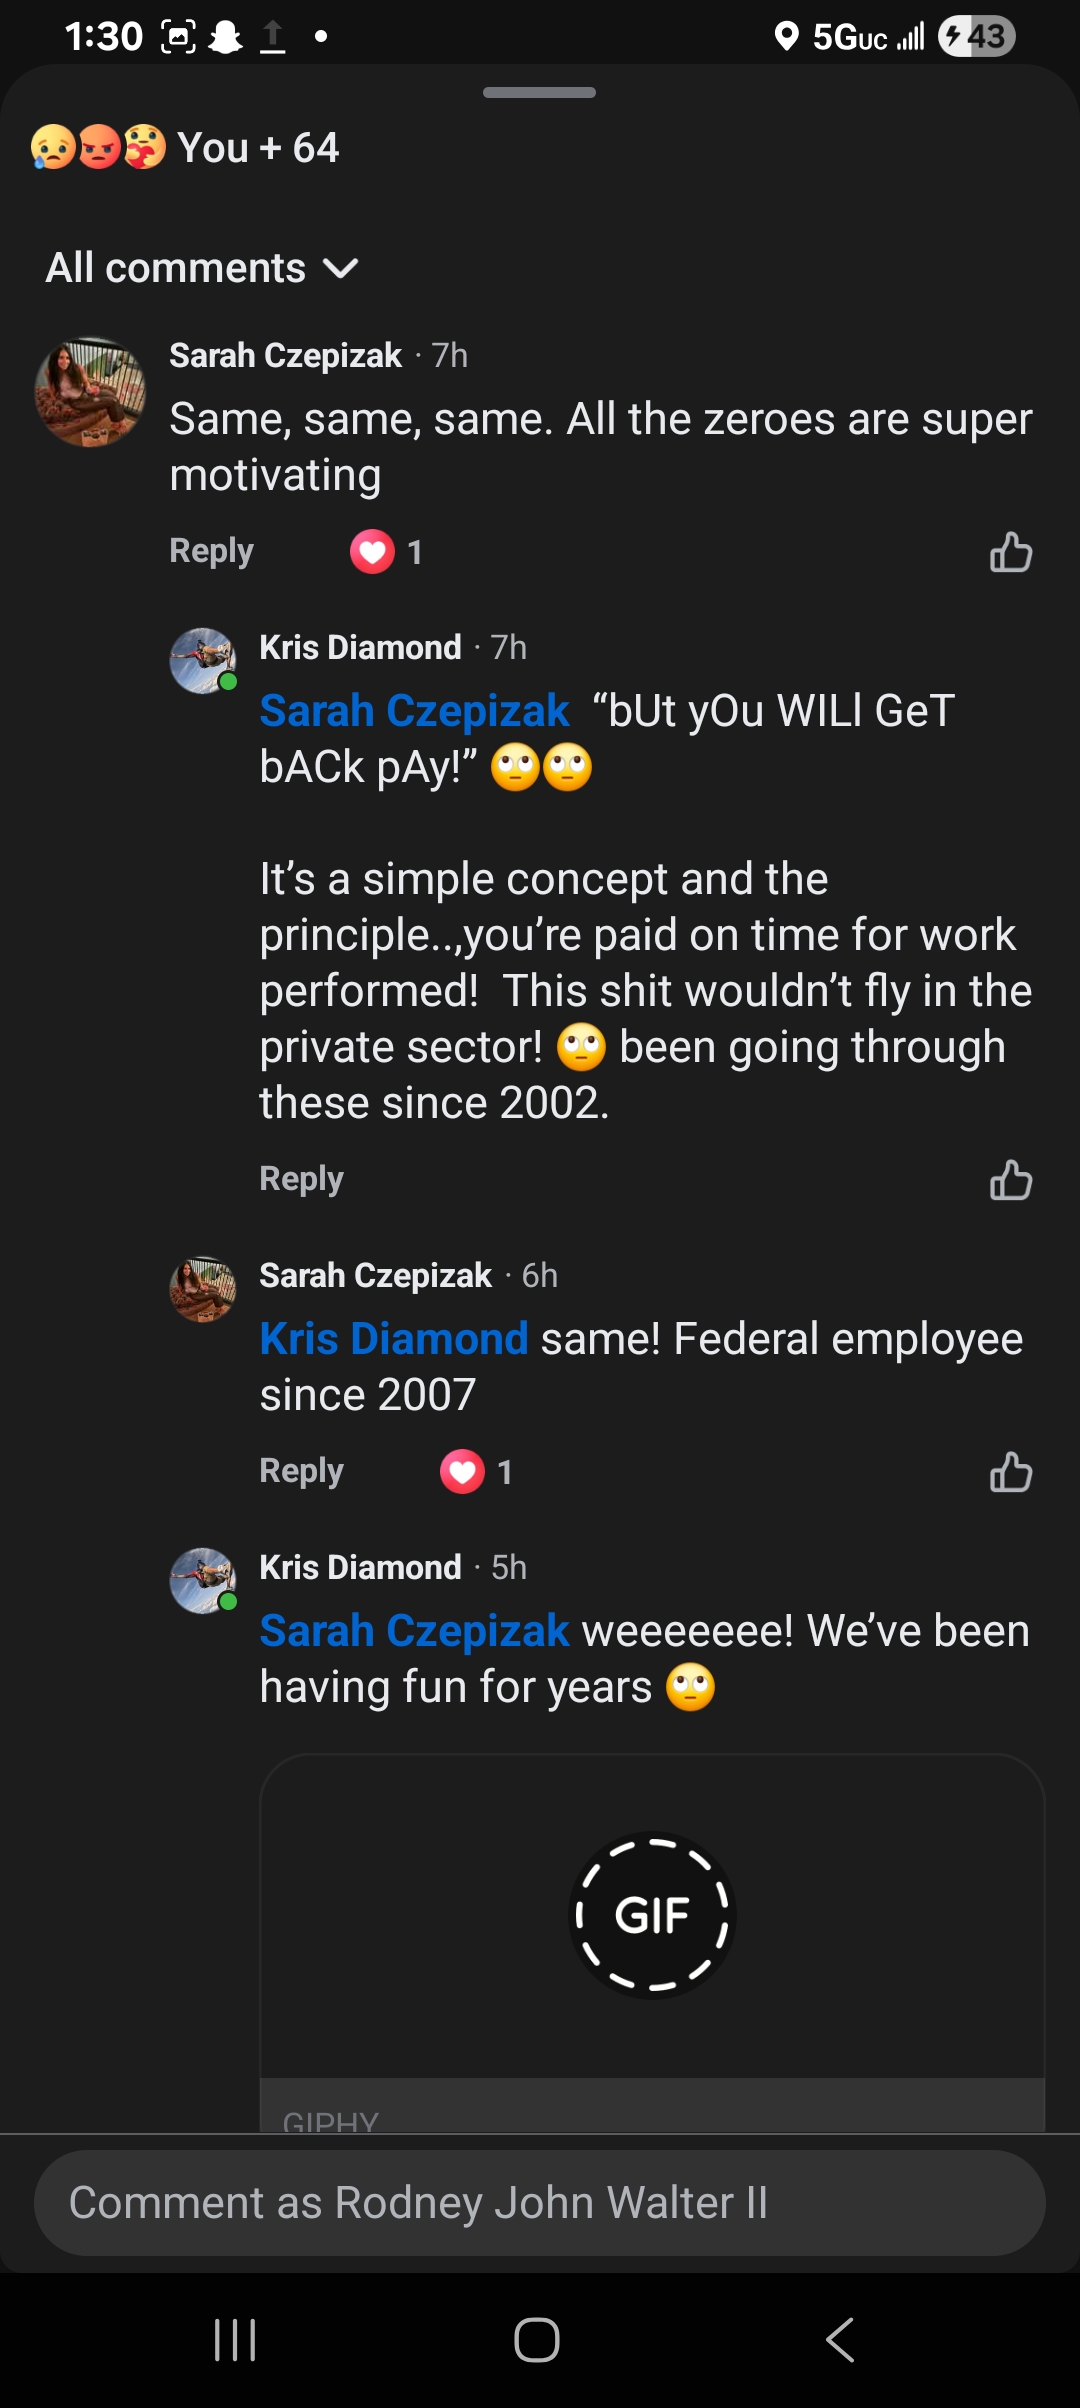Tap the Comment as Rodney John Walter II field

coord(540,2202)
